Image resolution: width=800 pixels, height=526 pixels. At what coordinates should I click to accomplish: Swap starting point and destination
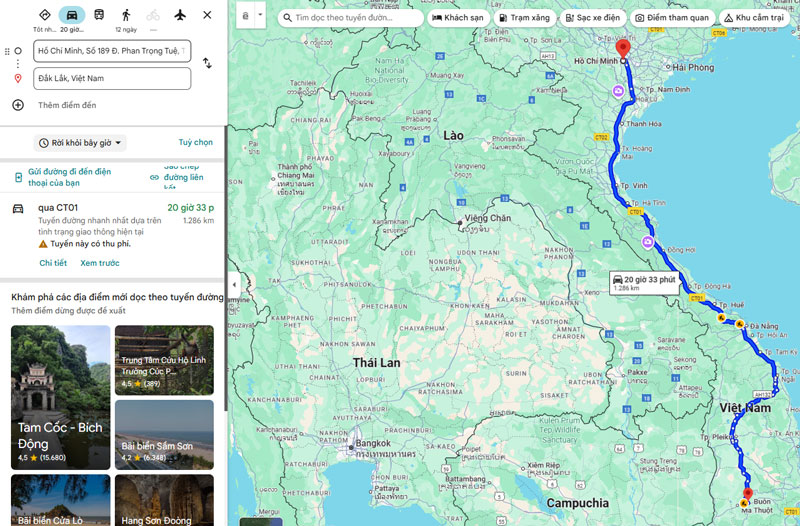pos(207,63)
